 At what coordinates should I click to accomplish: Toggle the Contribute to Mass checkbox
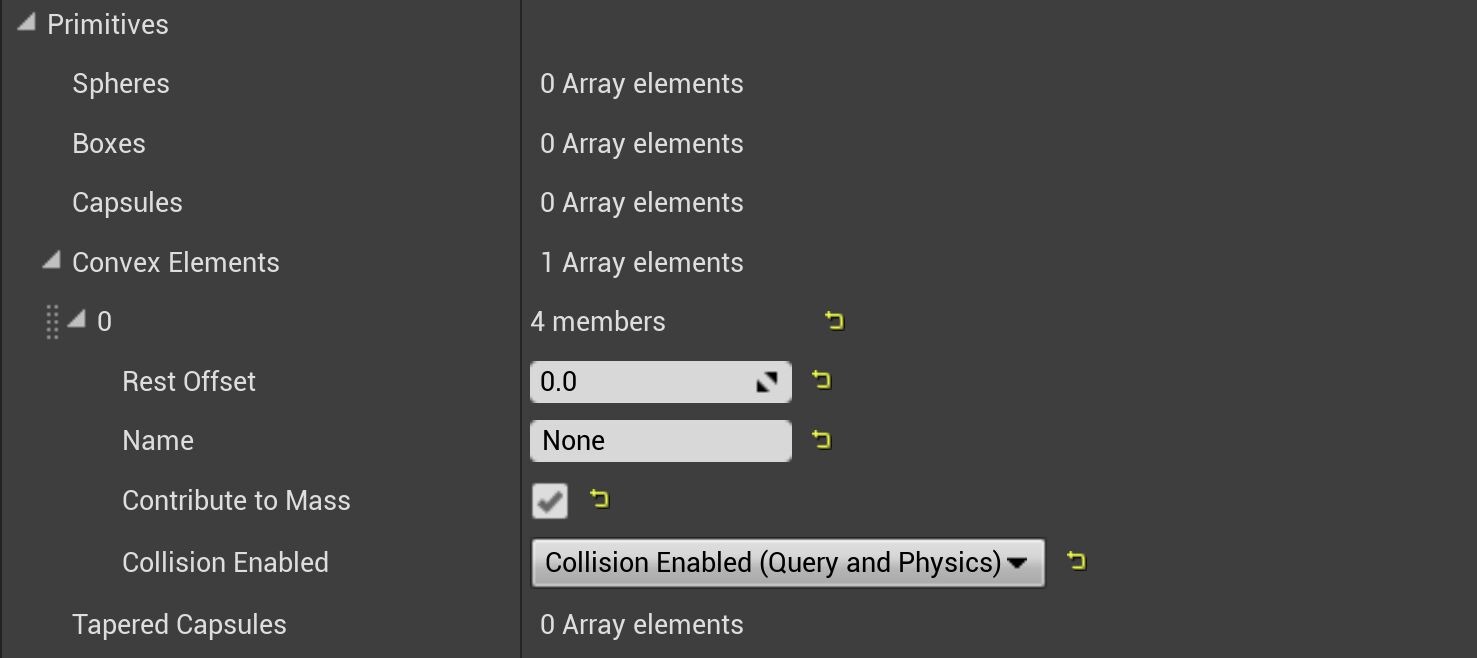point(550,501)
